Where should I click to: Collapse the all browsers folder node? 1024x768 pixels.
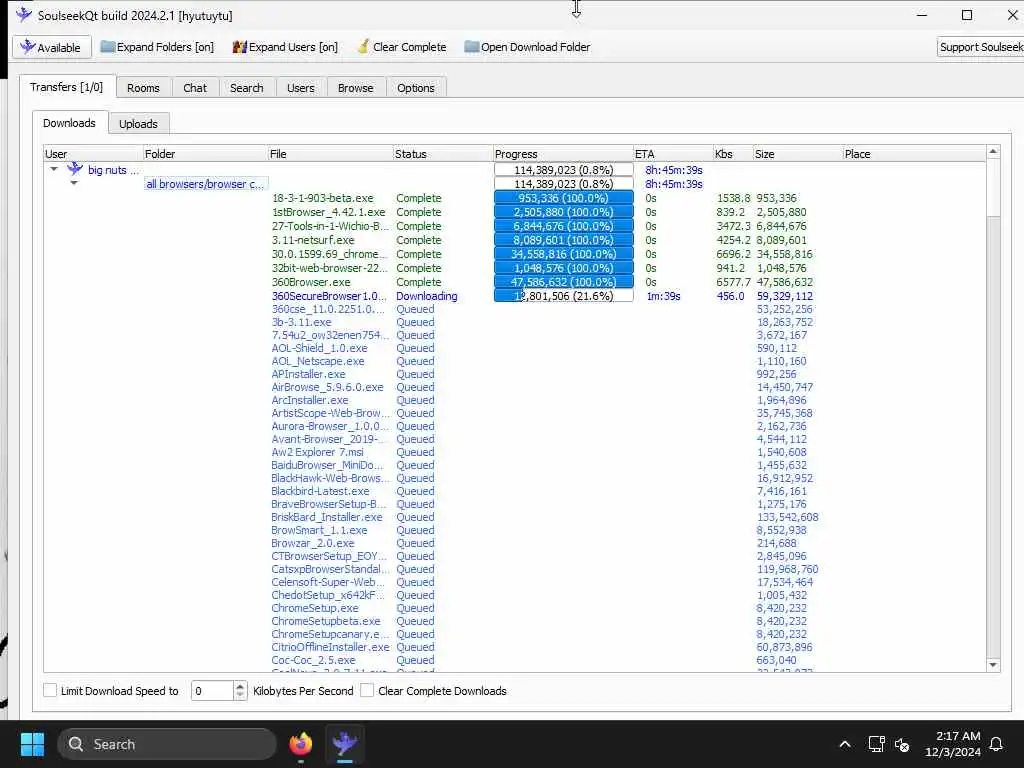[x=74, y=184]
